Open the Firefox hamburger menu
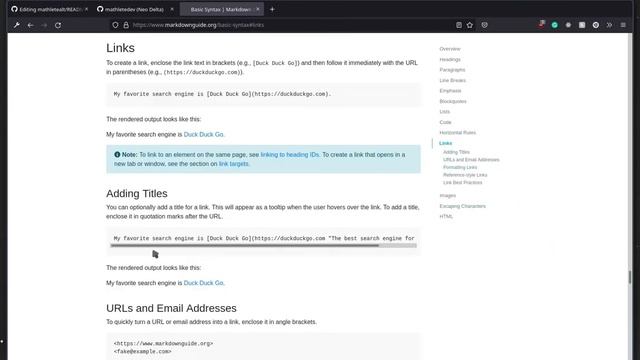The image size is (640, 360). (623, 25)
